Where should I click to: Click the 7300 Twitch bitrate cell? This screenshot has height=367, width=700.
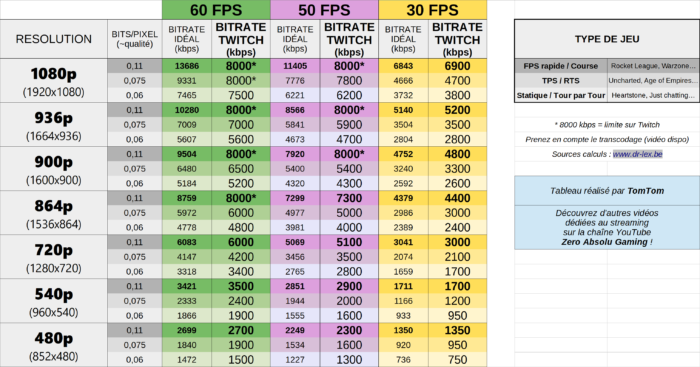point(349,198)
